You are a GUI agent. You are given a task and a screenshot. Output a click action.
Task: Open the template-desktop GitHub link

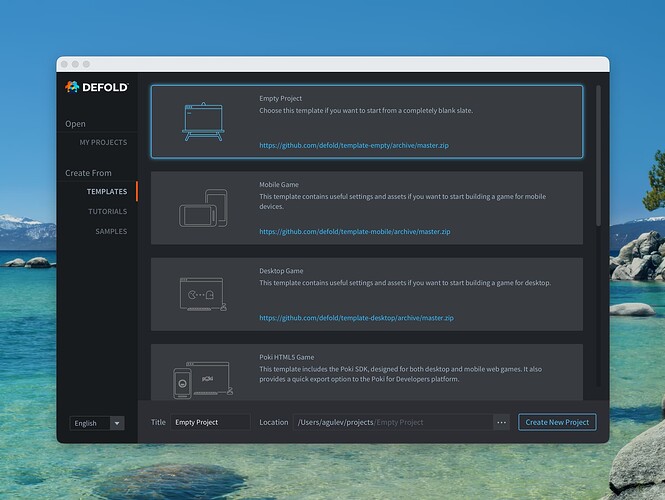click(357, 318)
